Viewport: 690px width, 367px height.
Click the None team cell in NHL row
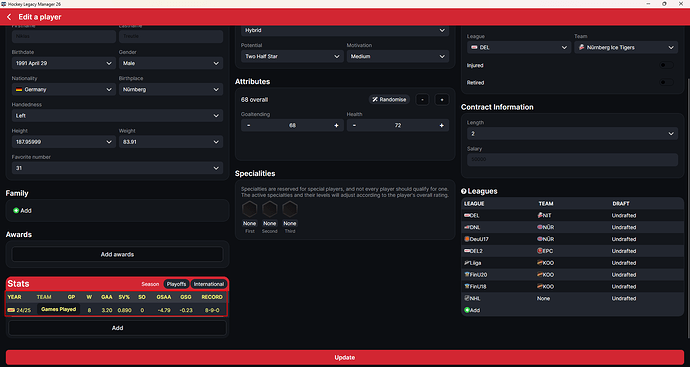coord(543,298)
